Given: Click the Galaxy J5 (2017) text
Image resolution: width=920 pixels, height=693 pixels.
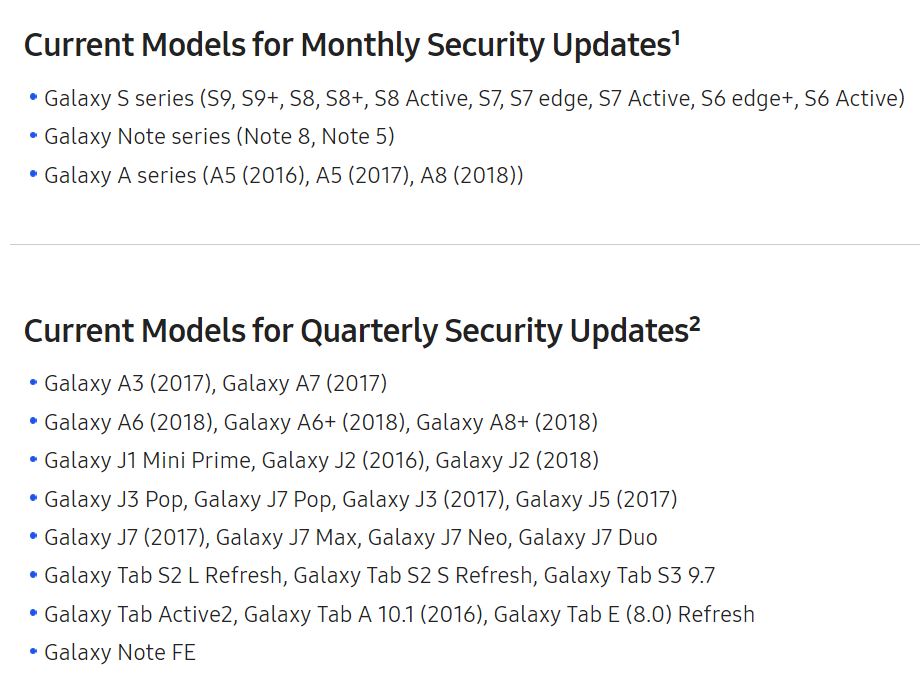Looking at the screenshot, I should tap(596, 499).
